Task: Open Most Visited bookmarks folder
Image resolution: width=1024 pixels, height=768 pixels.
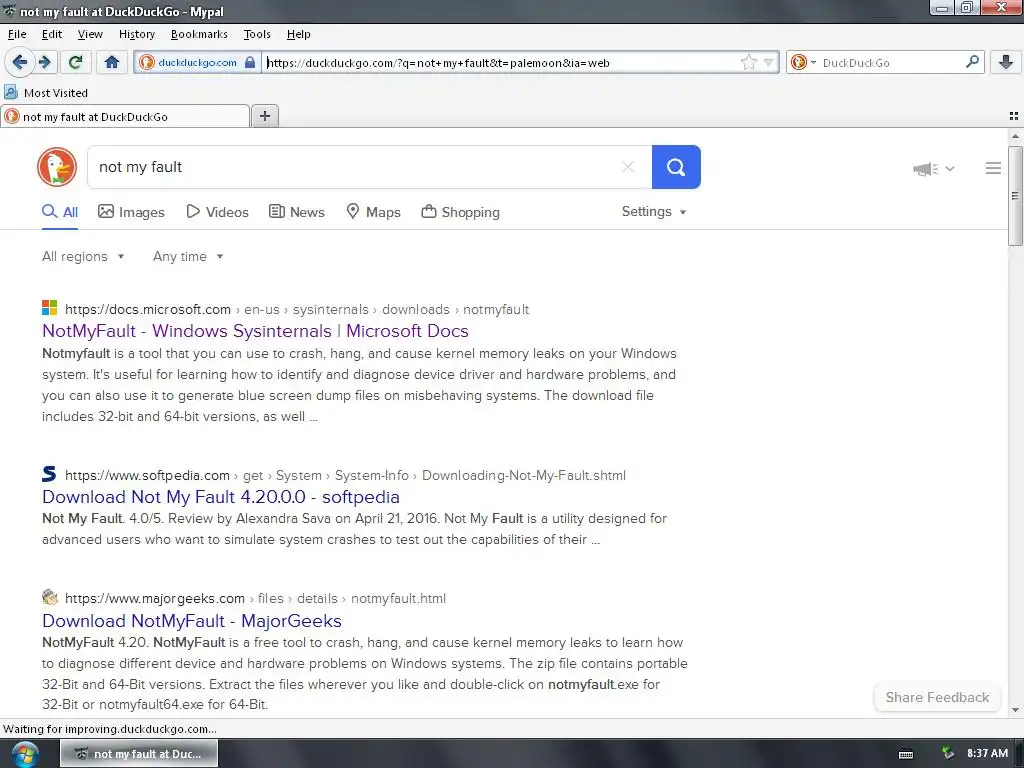Action: click(x=46, y=93)
